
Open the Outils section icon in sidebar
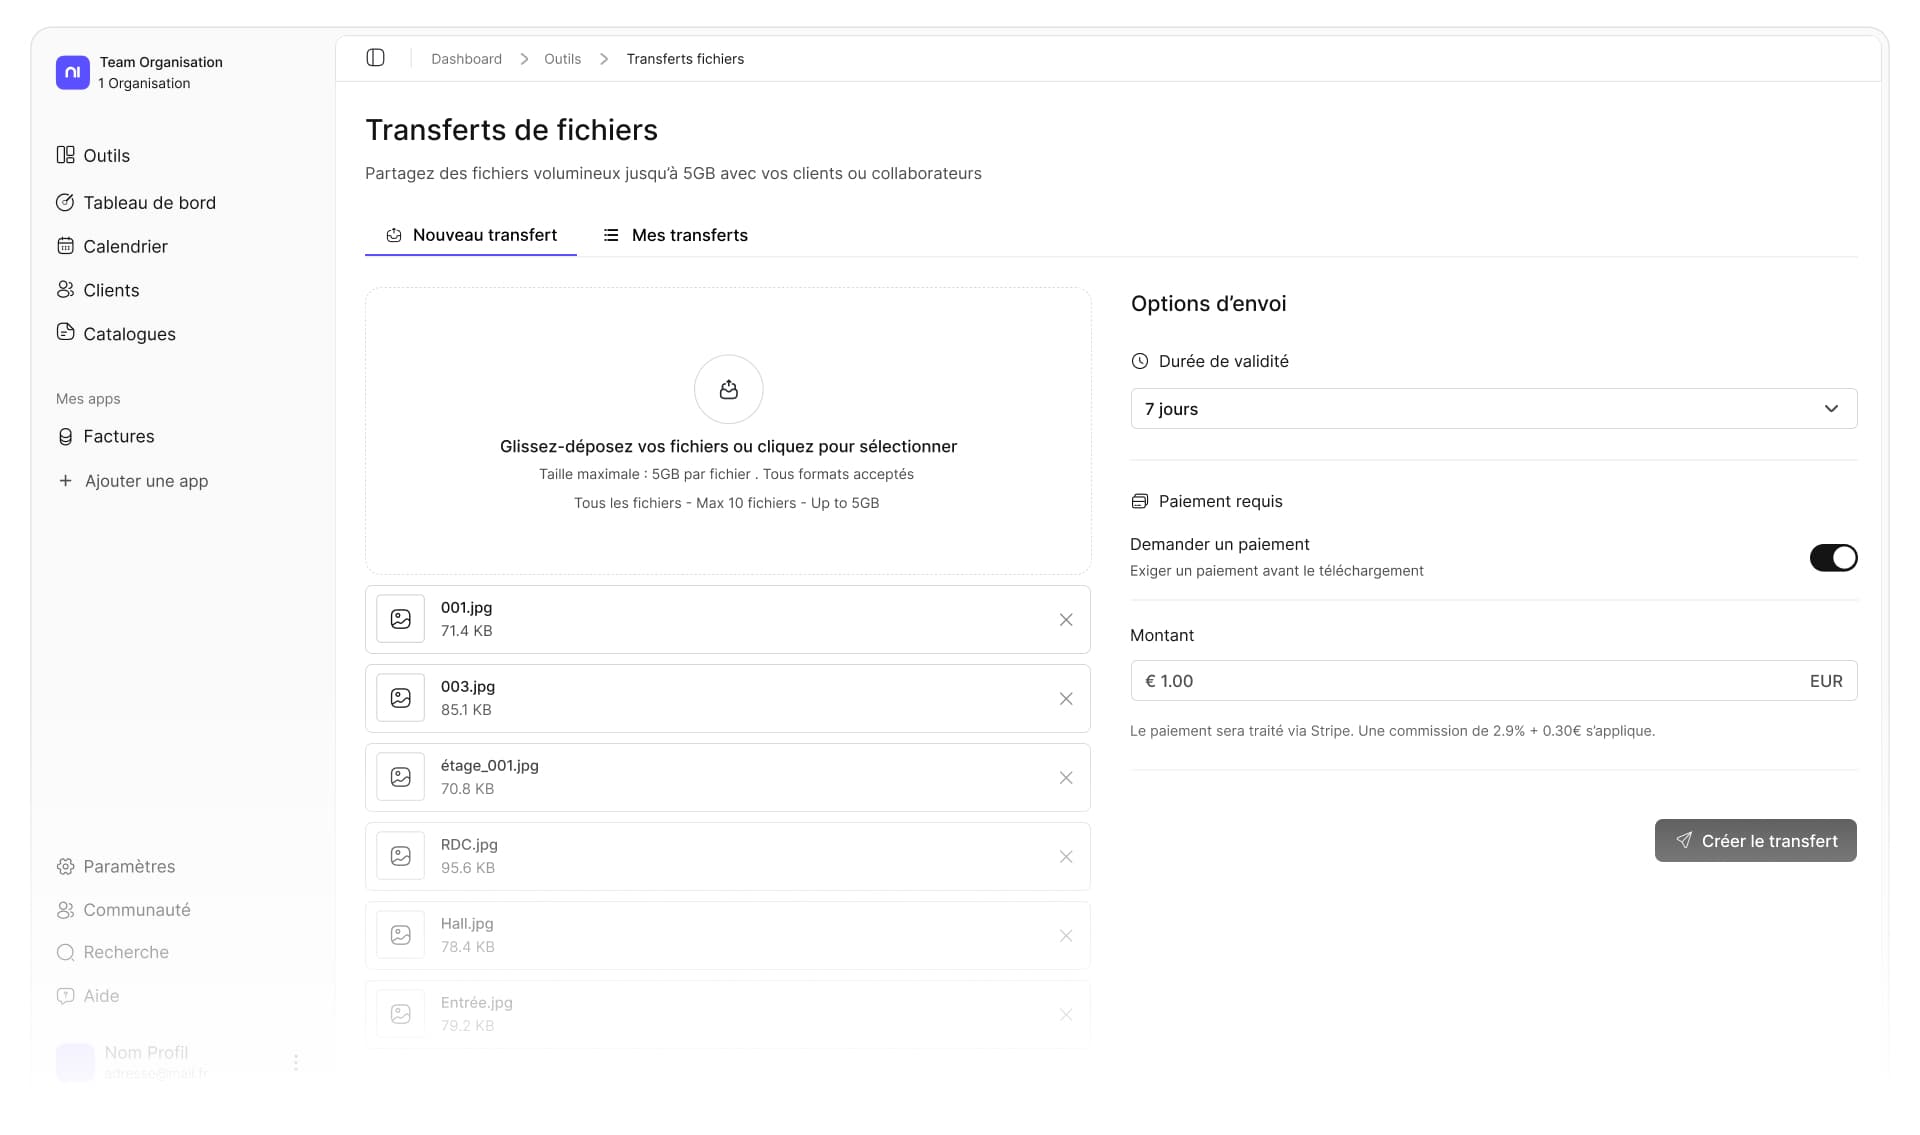66,155
